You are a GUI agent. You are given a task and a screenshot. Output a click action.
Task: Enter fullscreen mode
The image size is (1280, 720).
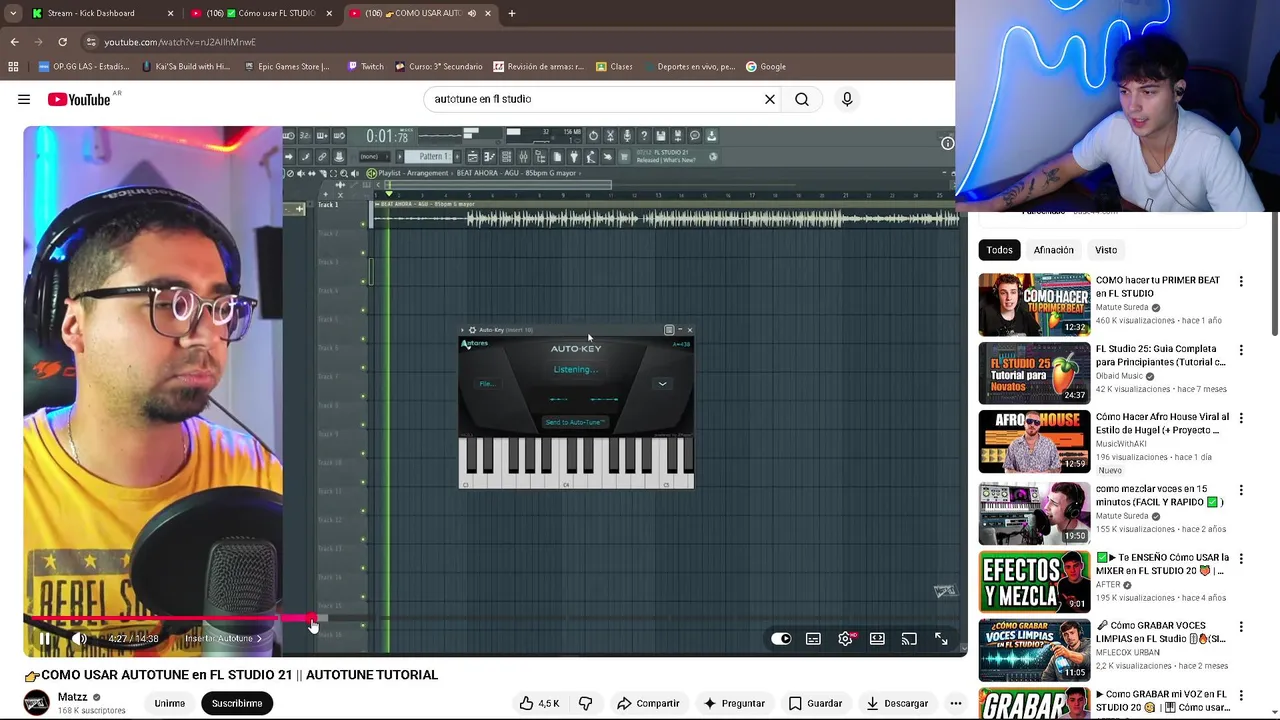pos(941,639)
